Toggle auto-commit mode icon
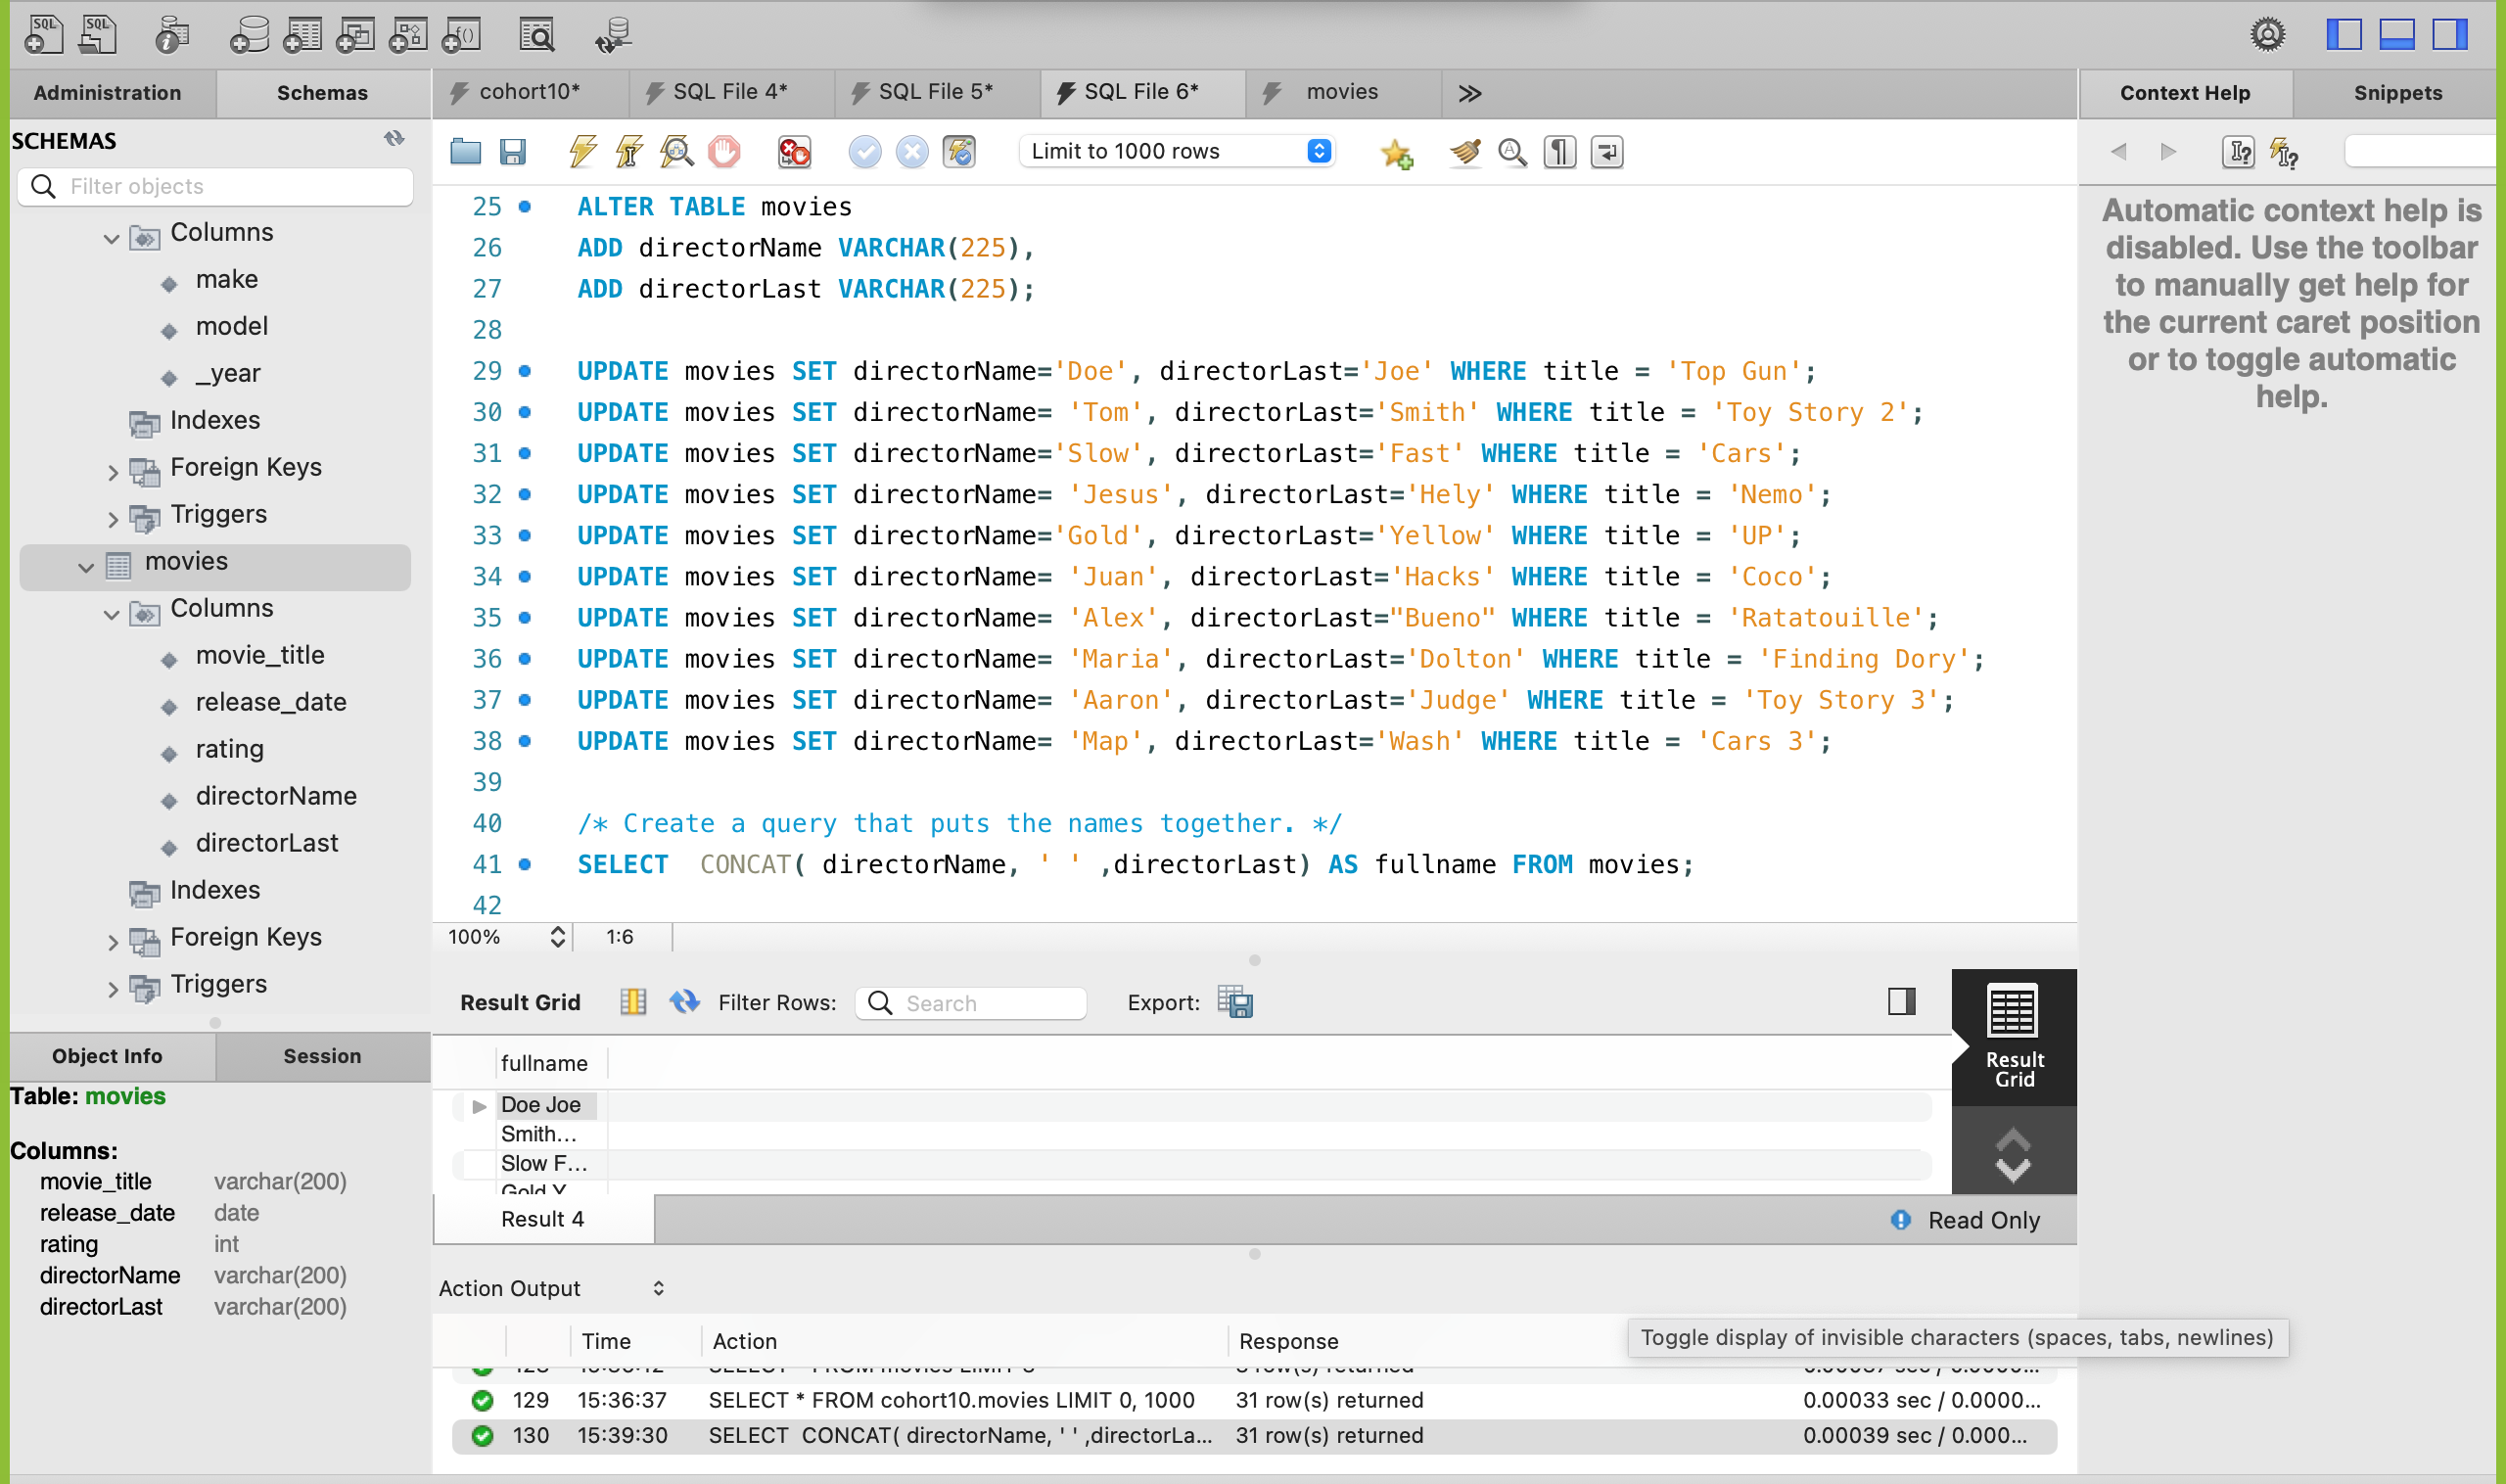The height and width of the screenshot is (1484, 2506). point(959,152)
